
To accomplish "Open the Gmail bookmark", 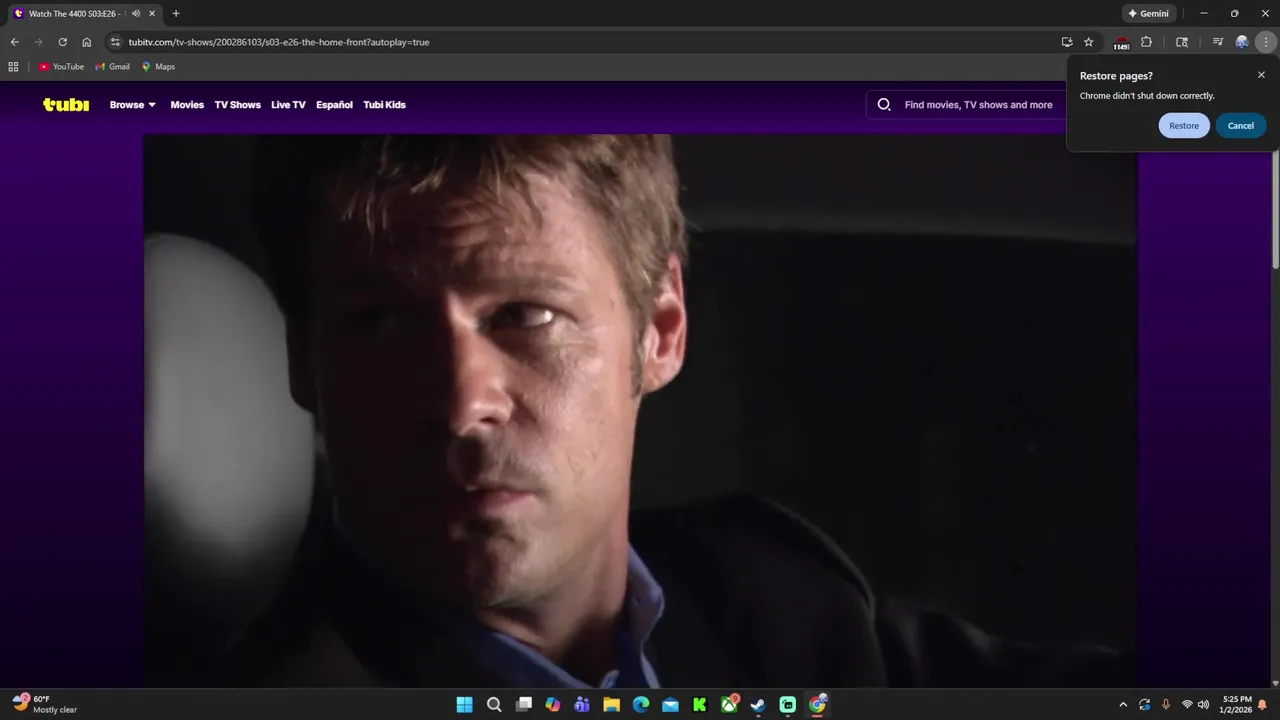I will [x=113, y=67].
